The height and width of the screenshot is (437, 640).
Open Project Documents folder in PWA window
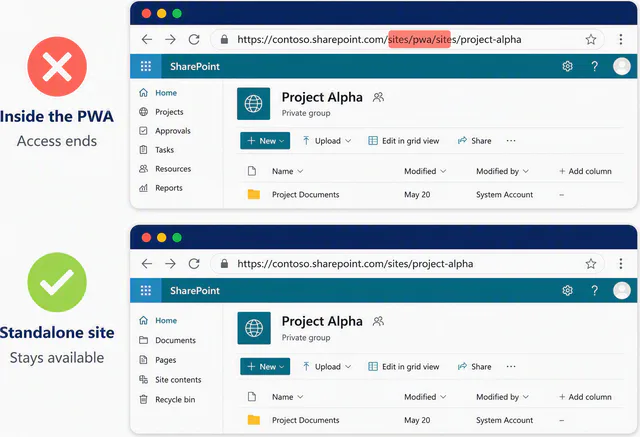[305, 195]
